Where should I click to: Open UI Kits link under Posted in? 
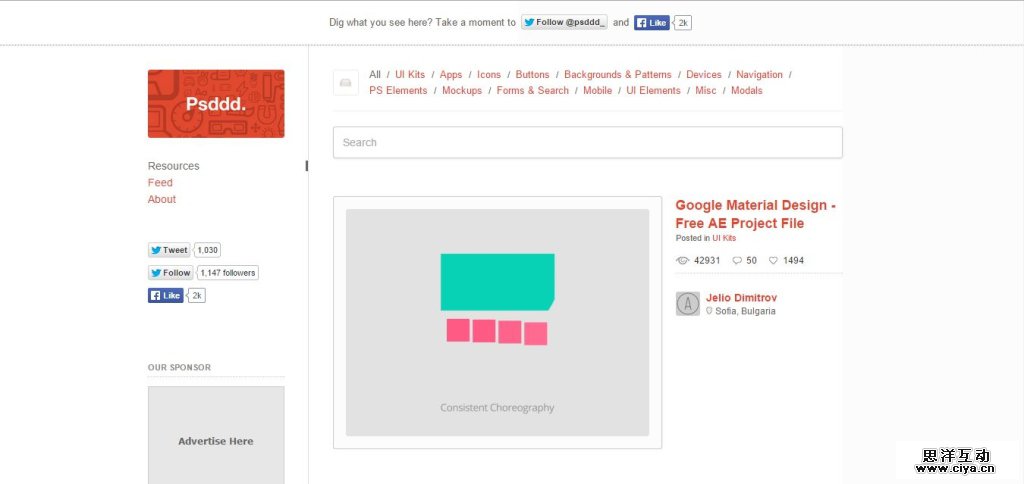pyautogui.click(x=724, y=238)
